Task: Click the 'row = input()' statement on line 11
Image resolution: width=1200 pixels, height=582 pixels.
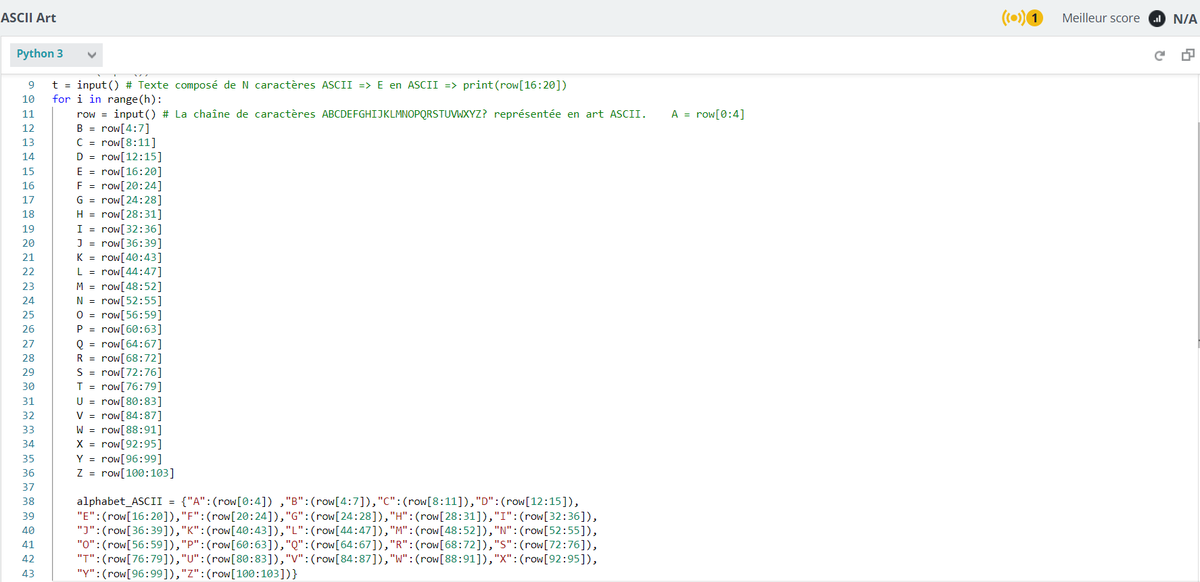Action: (x=114, y=114)
